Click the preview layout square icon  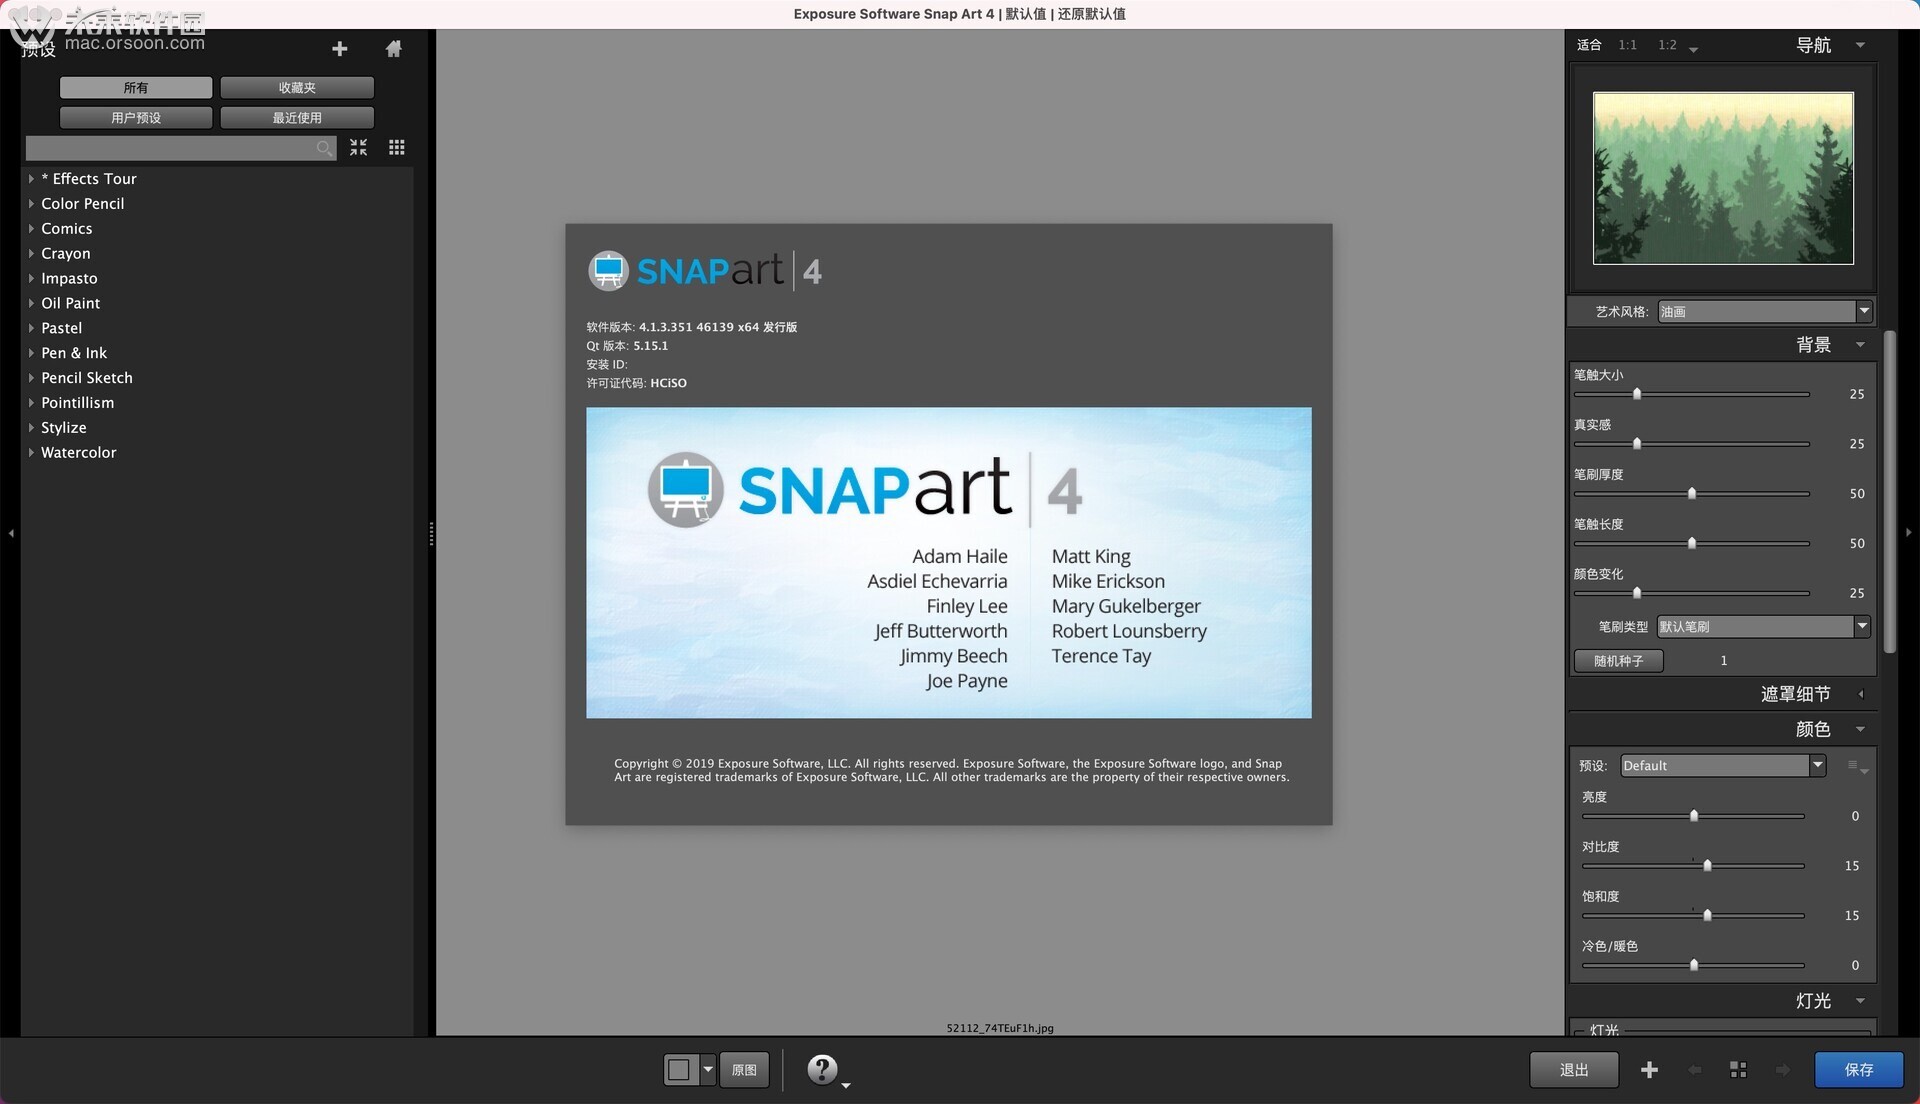[679, 1070]
